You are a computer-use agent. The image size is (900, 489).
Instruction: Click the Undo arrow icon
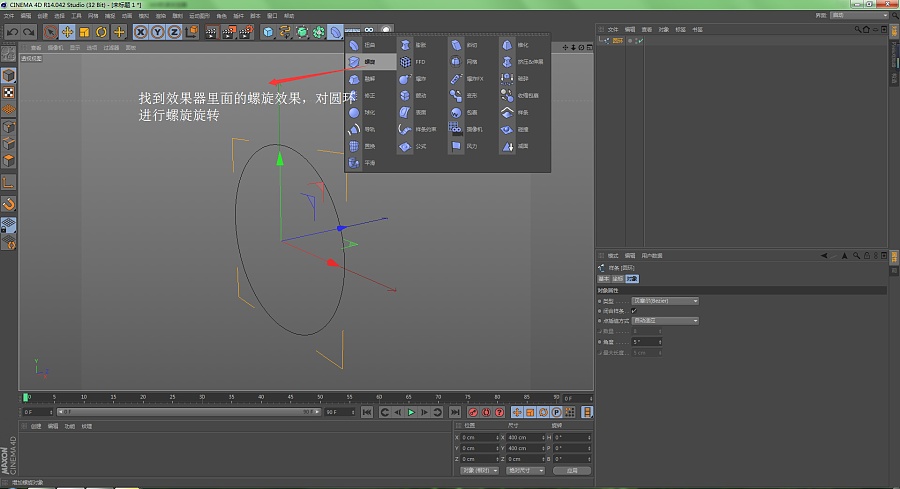tap(13, 32)
